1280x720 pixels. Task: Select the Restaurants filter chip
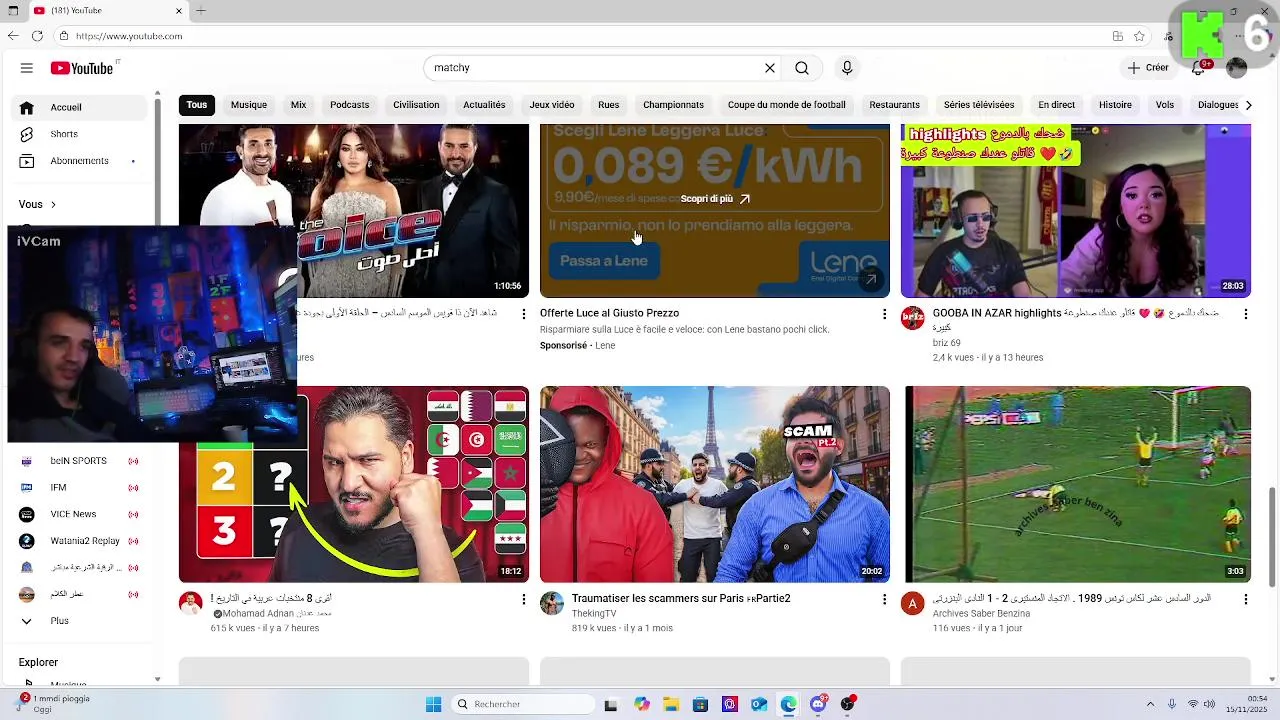895,105
